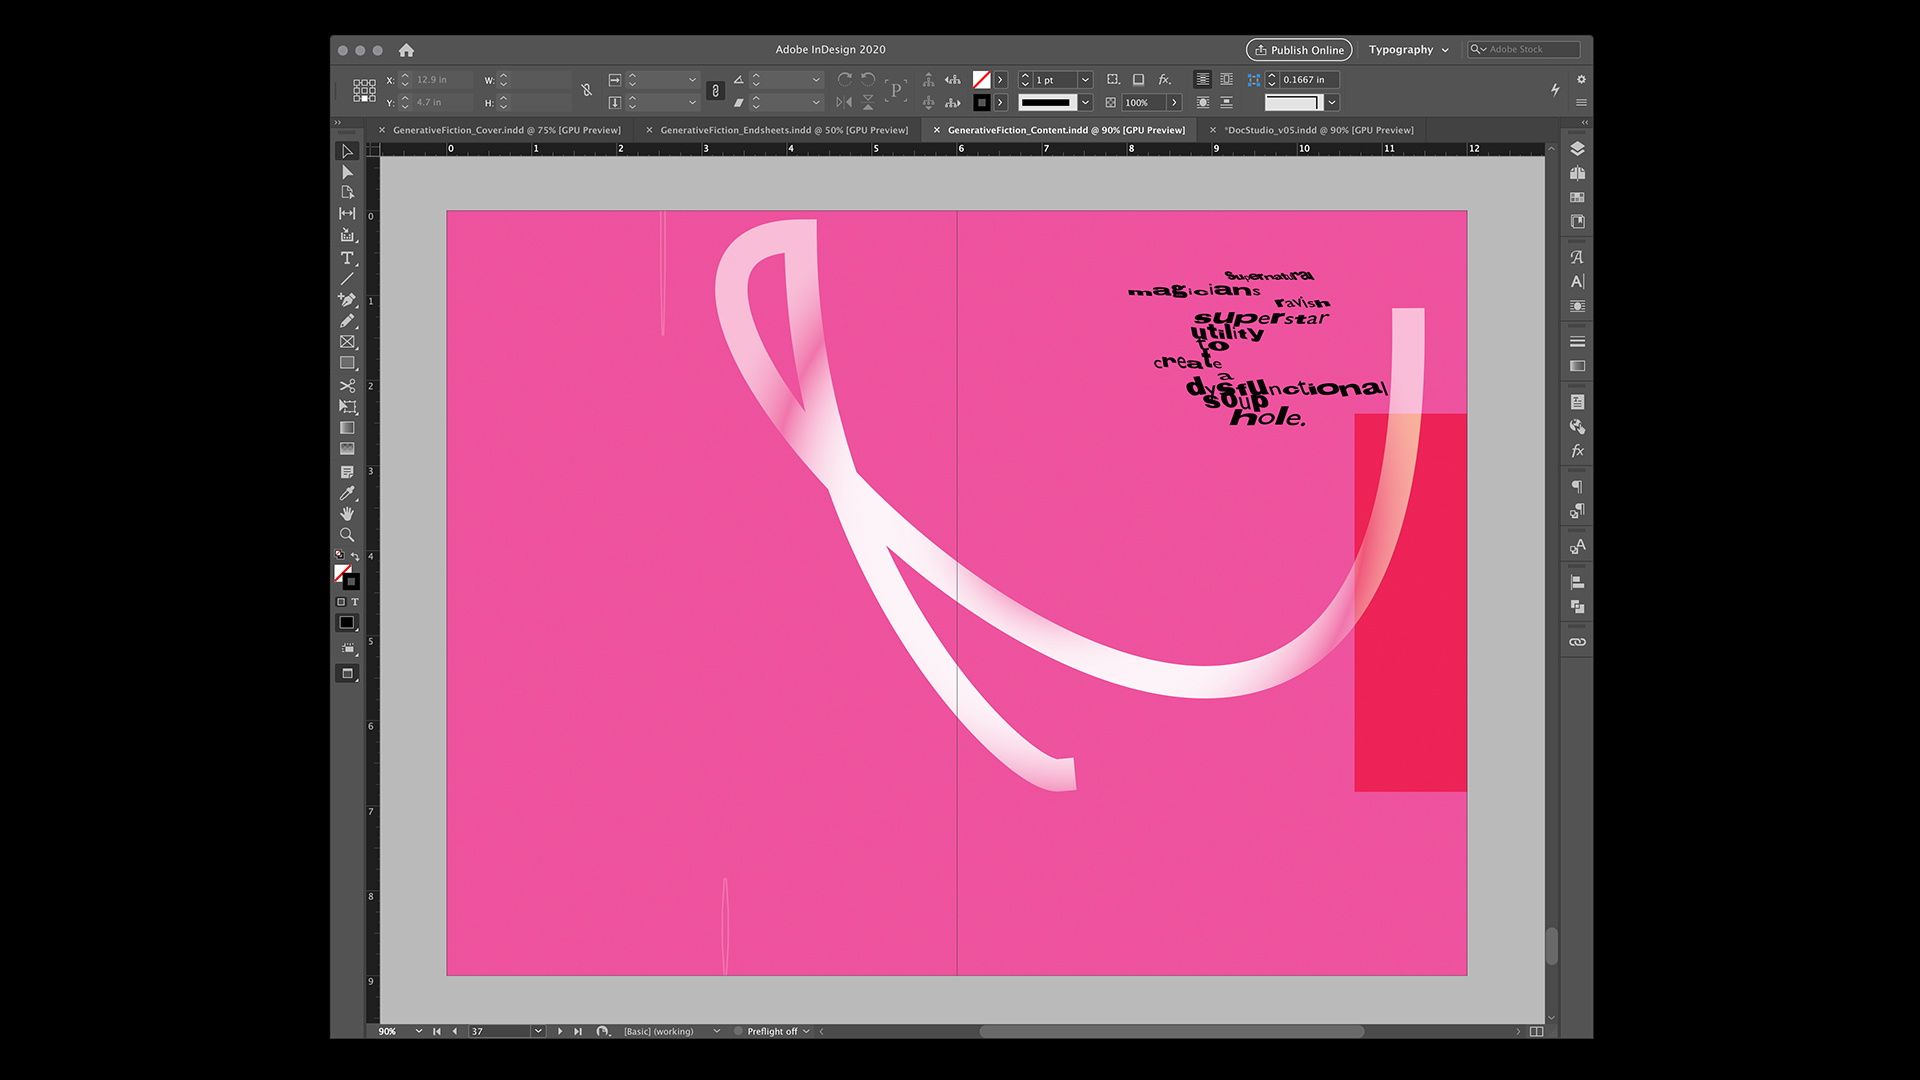1920x1080 pixels.
Task: Switch to GenerativeFiction_Cover.indd tab
Action: pyautogui.click(x=506, y=130)
